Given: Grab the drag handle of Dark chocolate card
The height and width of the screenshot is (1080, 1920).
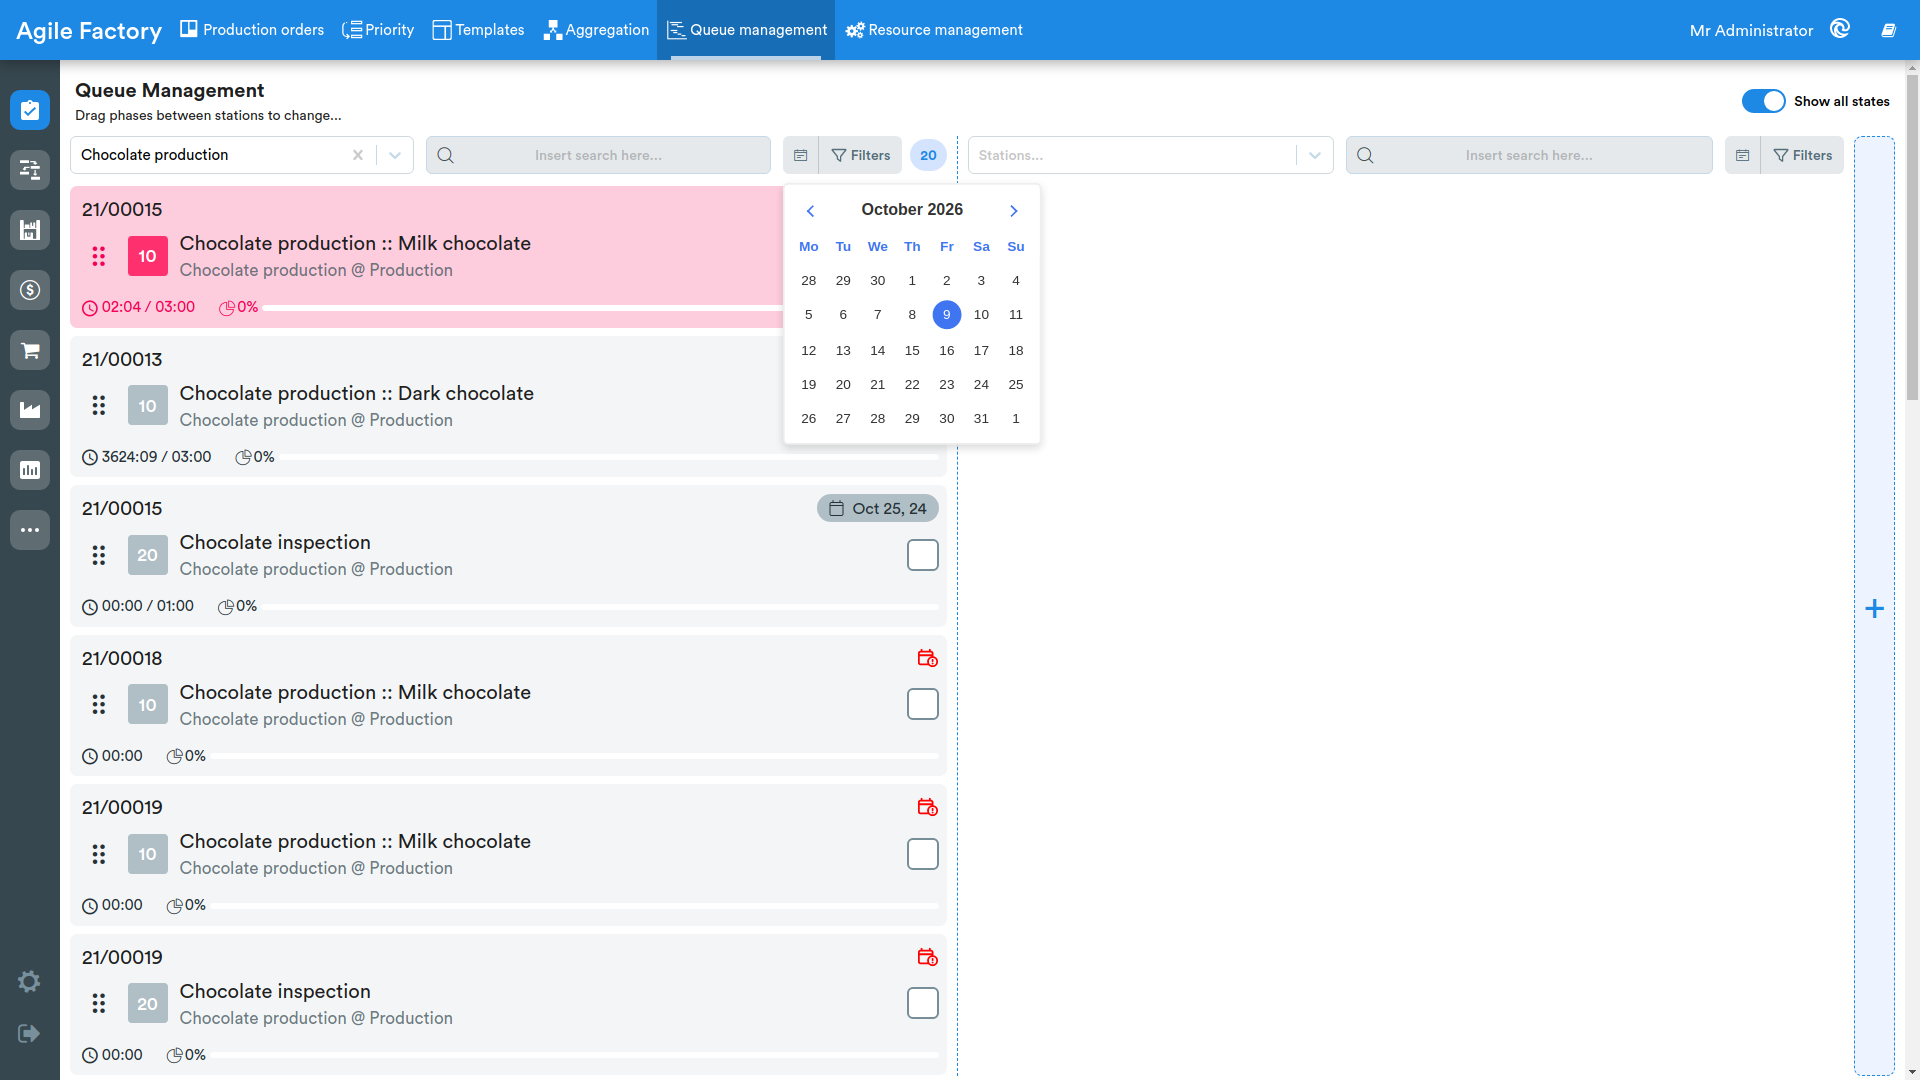Looking at the screenshot, I should point(99,405).
